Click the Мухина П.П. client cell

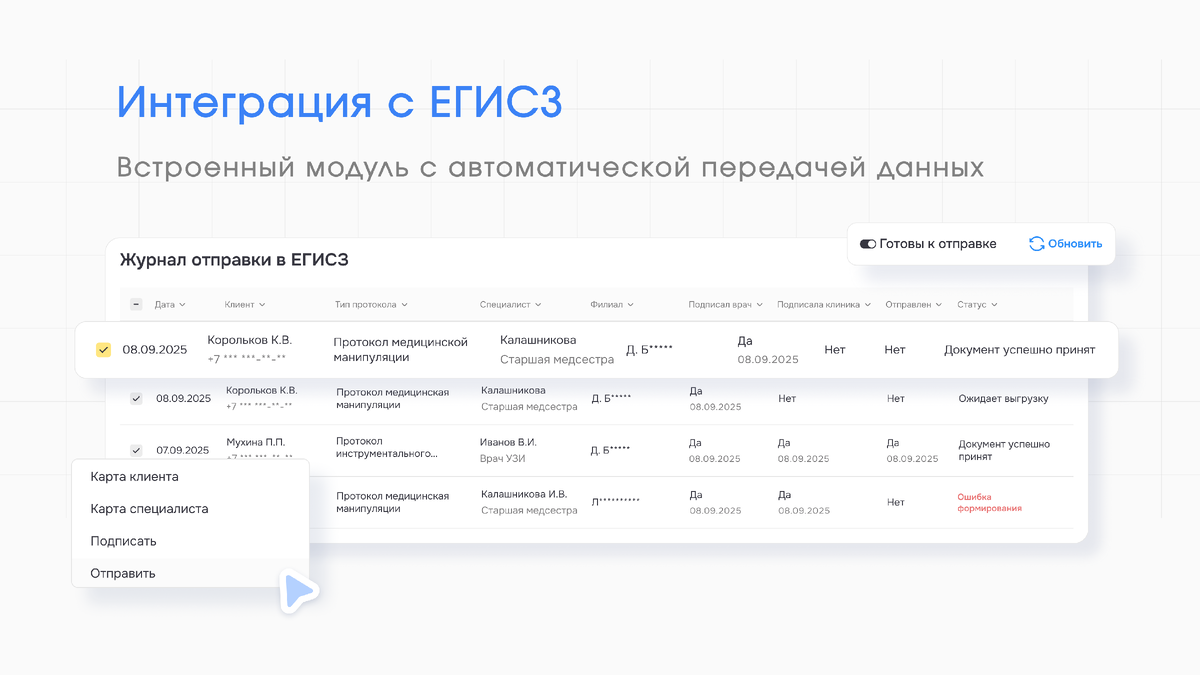(x=256, y=441)
